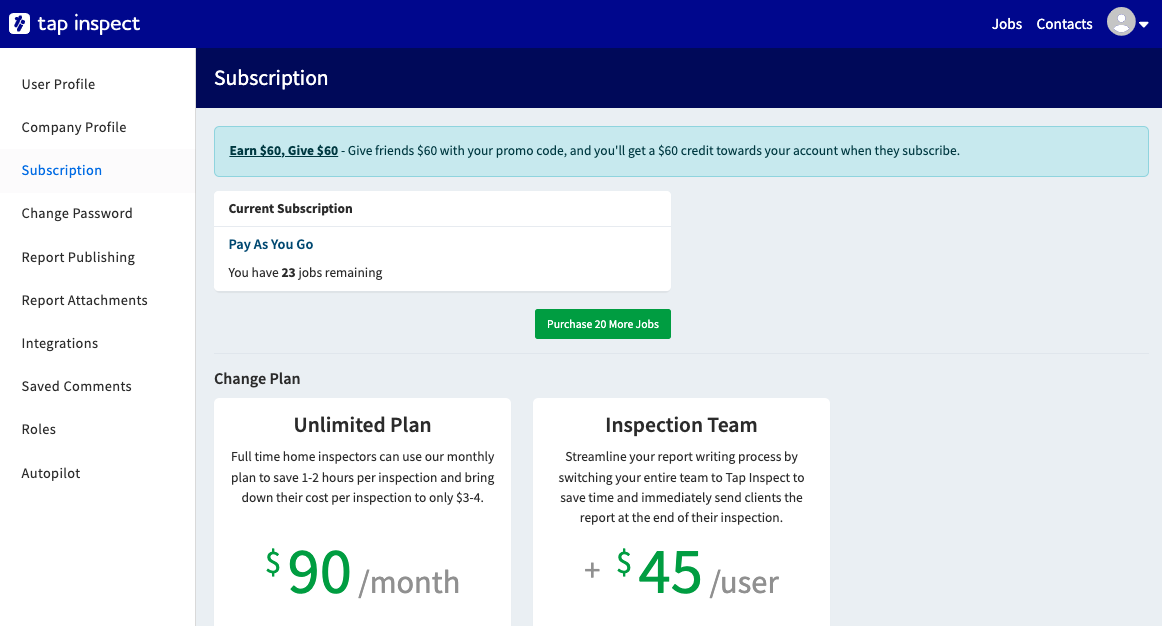Purchase 20 More Jobs button
The width and height of the screenshot is (1162, 626).
pyautogui.click(x=602, y=324)
